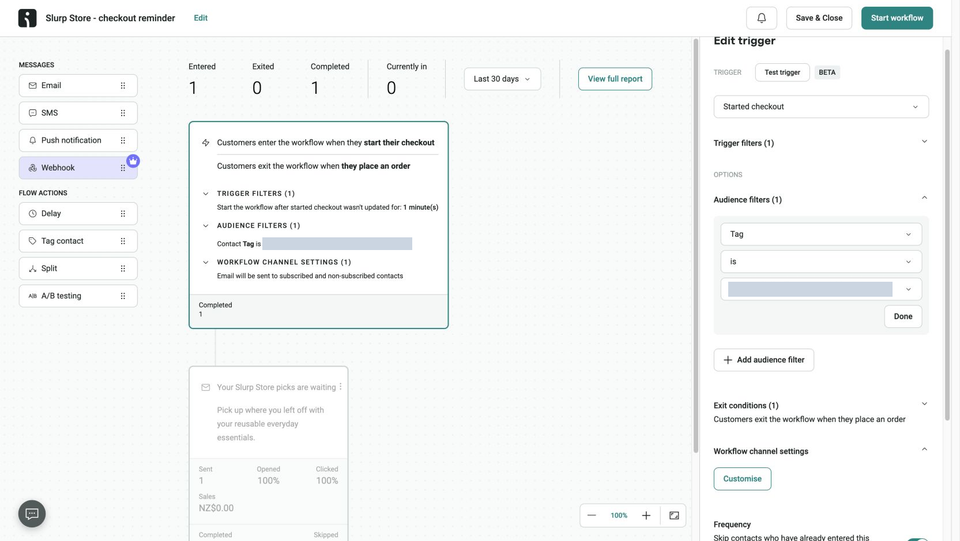
Task: Open the Last 30 days dropdown
Action: coord(502,79)
